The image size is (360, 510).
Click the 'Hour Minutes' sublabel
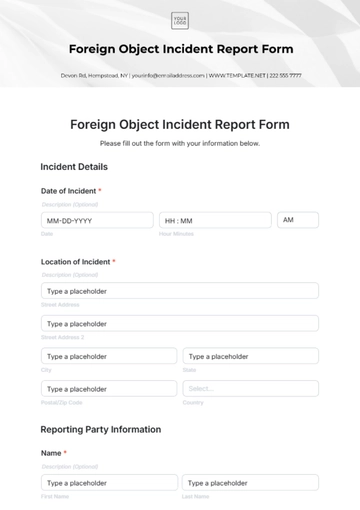pos(176,234)
